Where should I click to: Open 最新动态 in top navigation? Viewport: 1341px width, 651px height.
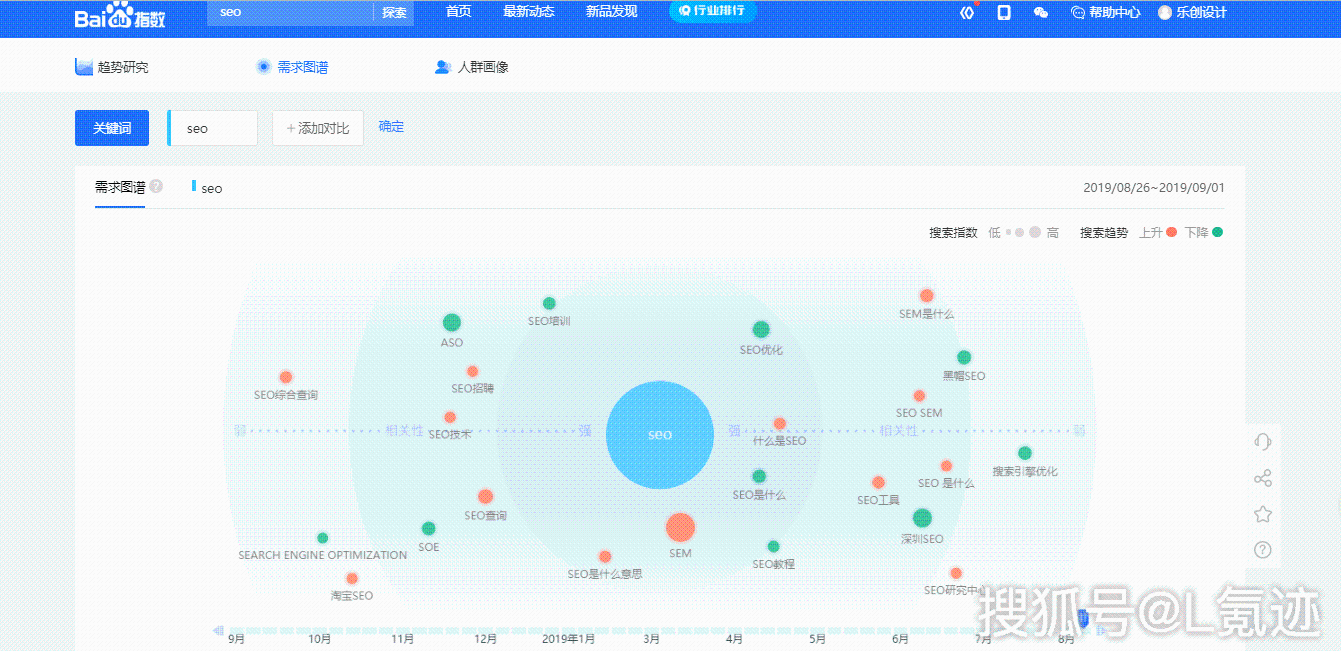(x=529, y=12)
